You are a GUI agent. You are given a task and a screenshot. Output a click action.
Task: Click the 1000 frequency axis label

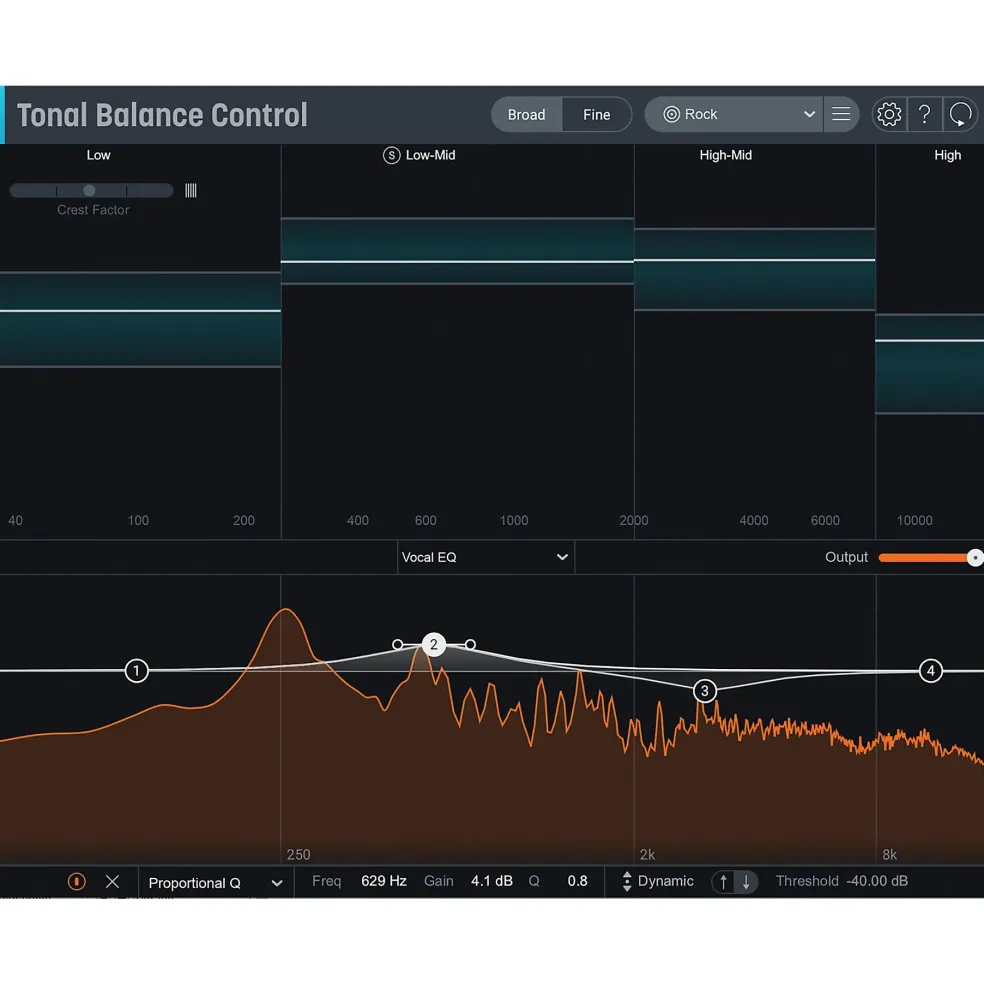click(513, 520)
